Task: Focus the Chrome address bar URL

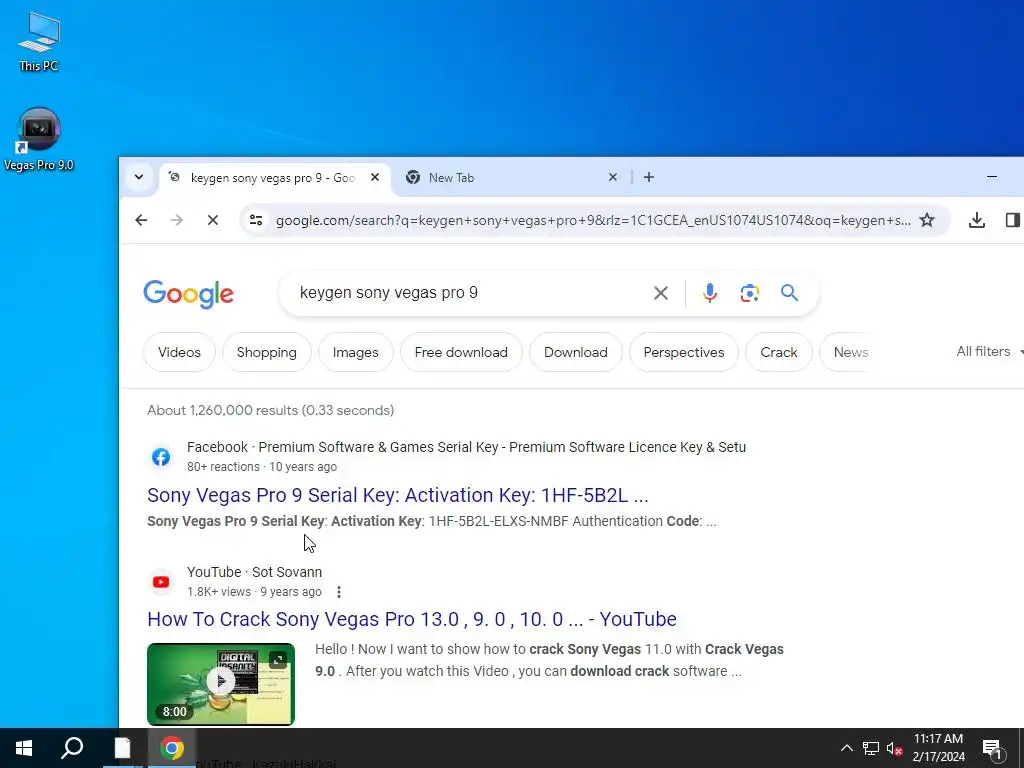Action: pos(592,220)
